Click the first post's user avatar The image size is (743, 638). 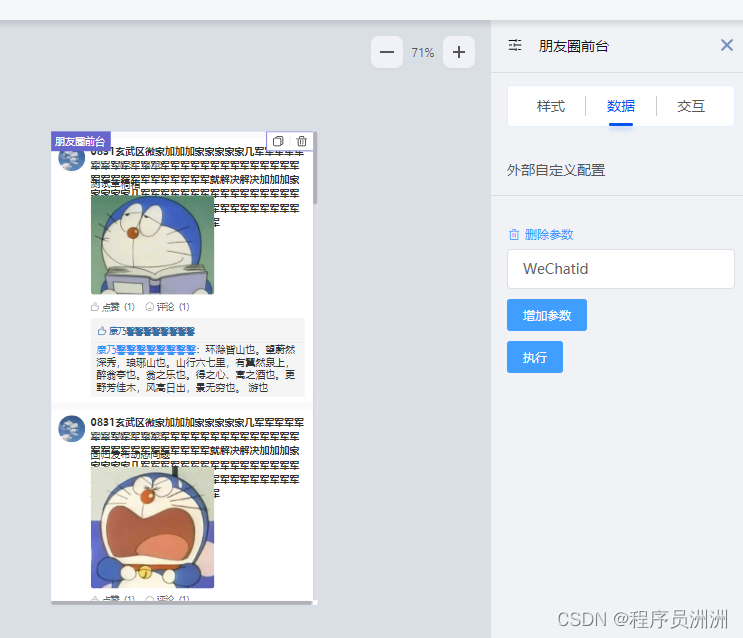click(x=72, y=159)
